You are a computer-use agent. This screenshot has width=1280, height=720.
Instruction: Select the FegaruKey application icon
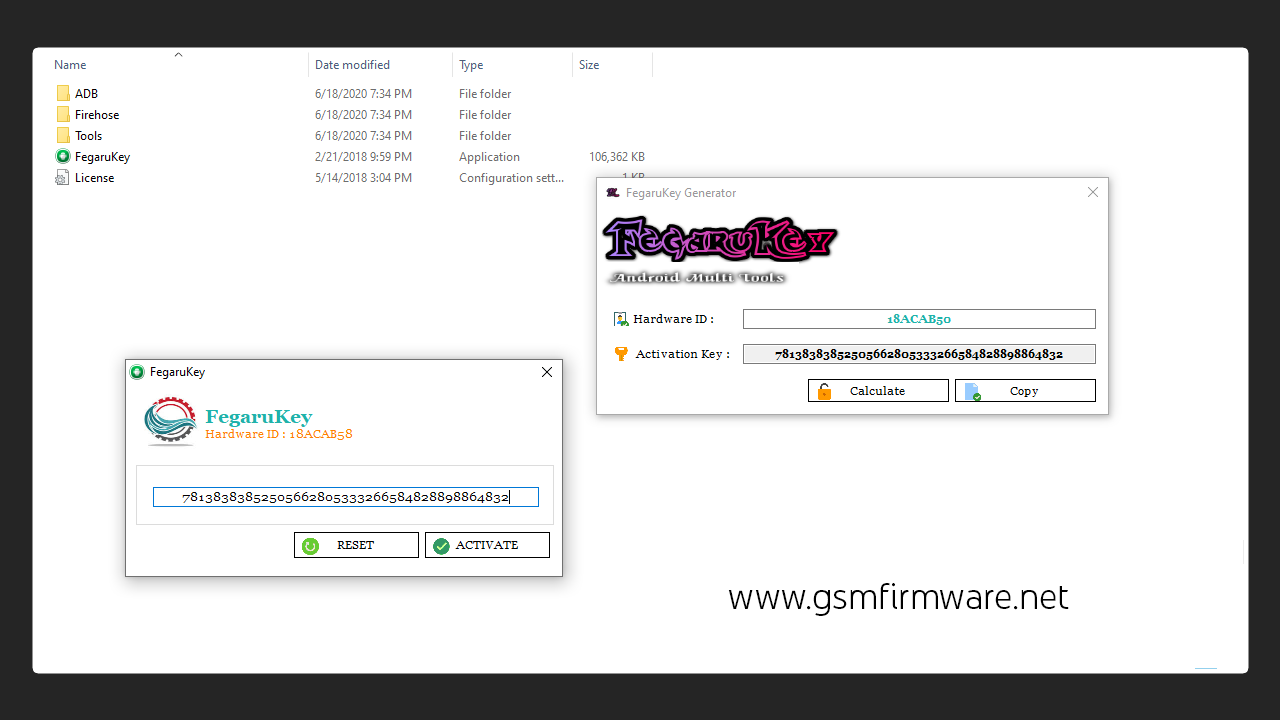pyautogui.click(x=62, y=156)
